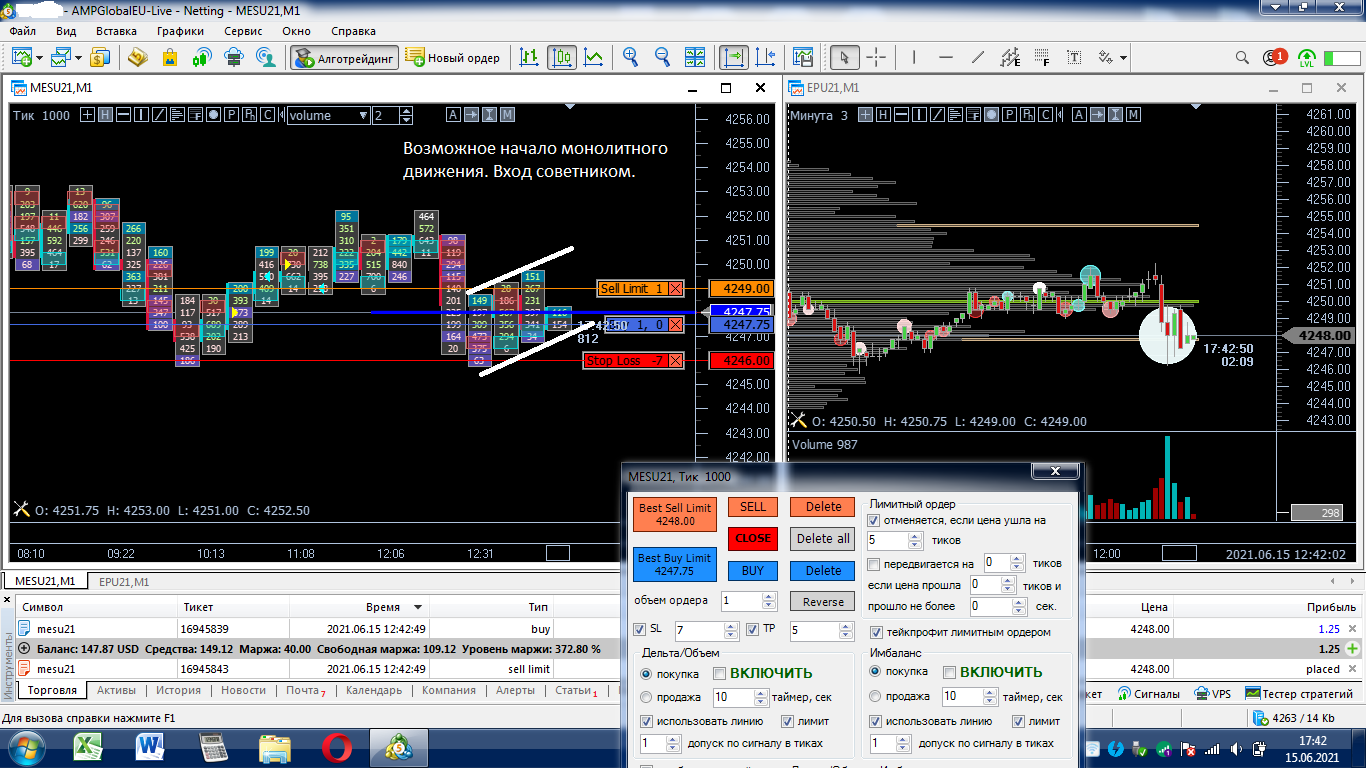Click the Reverse button
Viewport: 1366px width, 768px height.
click(x=823, y=602)
